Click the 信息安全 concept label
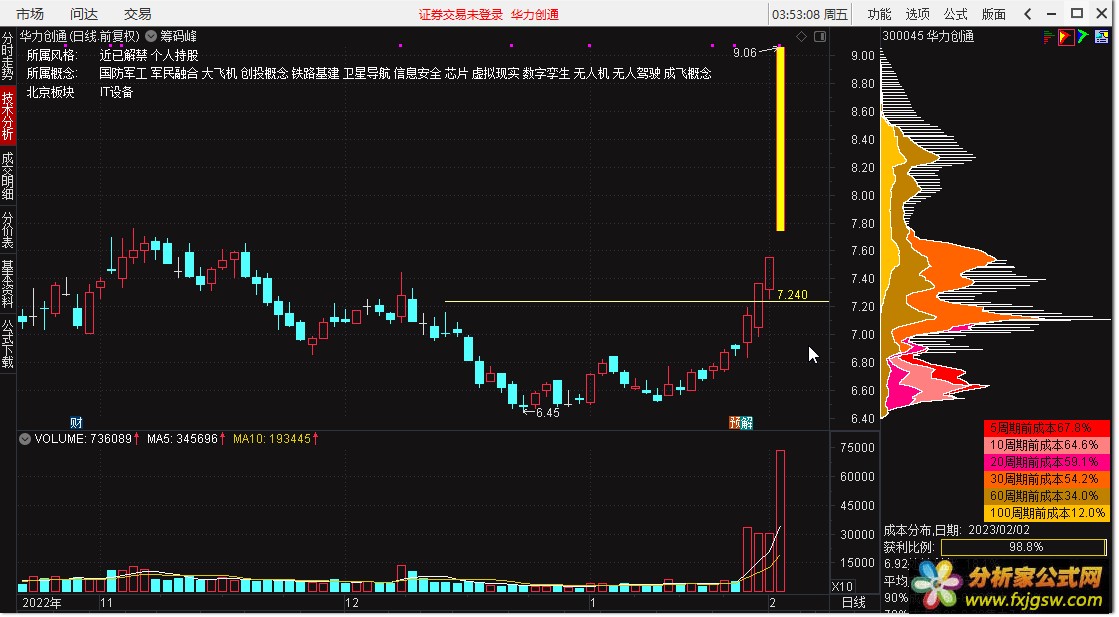Image resolution: width=1119 pixels, height=617 pixels. [417, 73]
